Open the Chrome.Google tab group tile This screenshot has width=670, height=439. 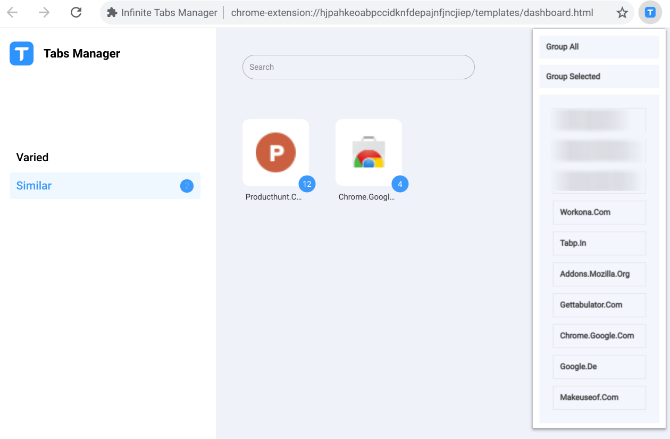(x=369, y=153)
